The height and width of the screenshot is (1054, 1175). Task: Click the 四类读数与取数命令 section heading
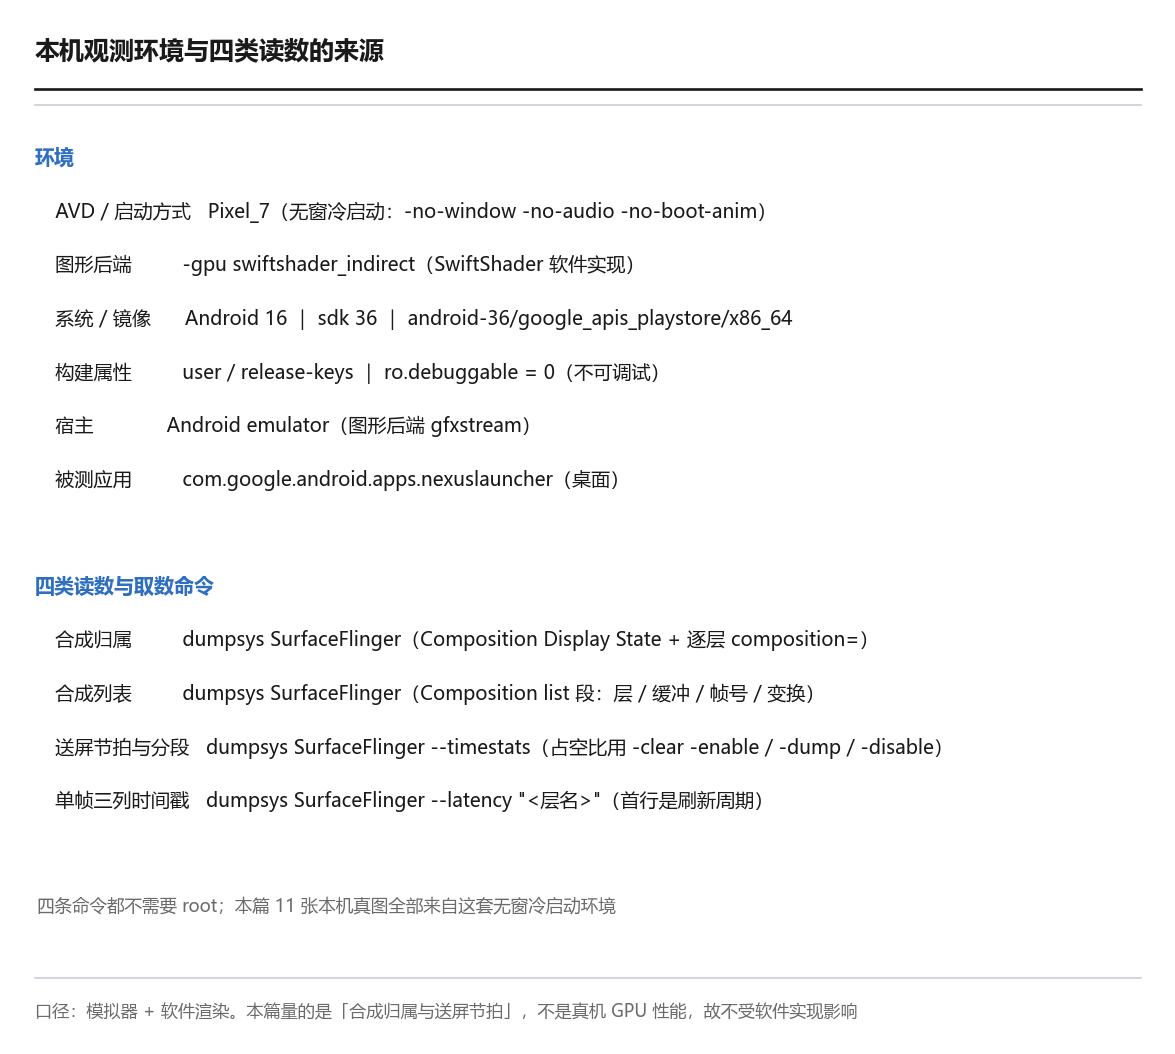[124, 586]
